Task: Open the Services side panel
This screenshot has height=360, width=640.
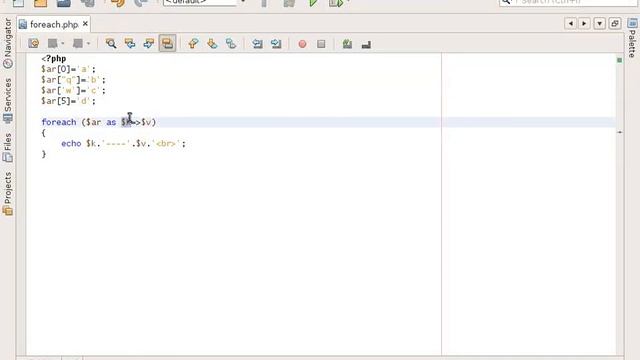Action: 7,100
